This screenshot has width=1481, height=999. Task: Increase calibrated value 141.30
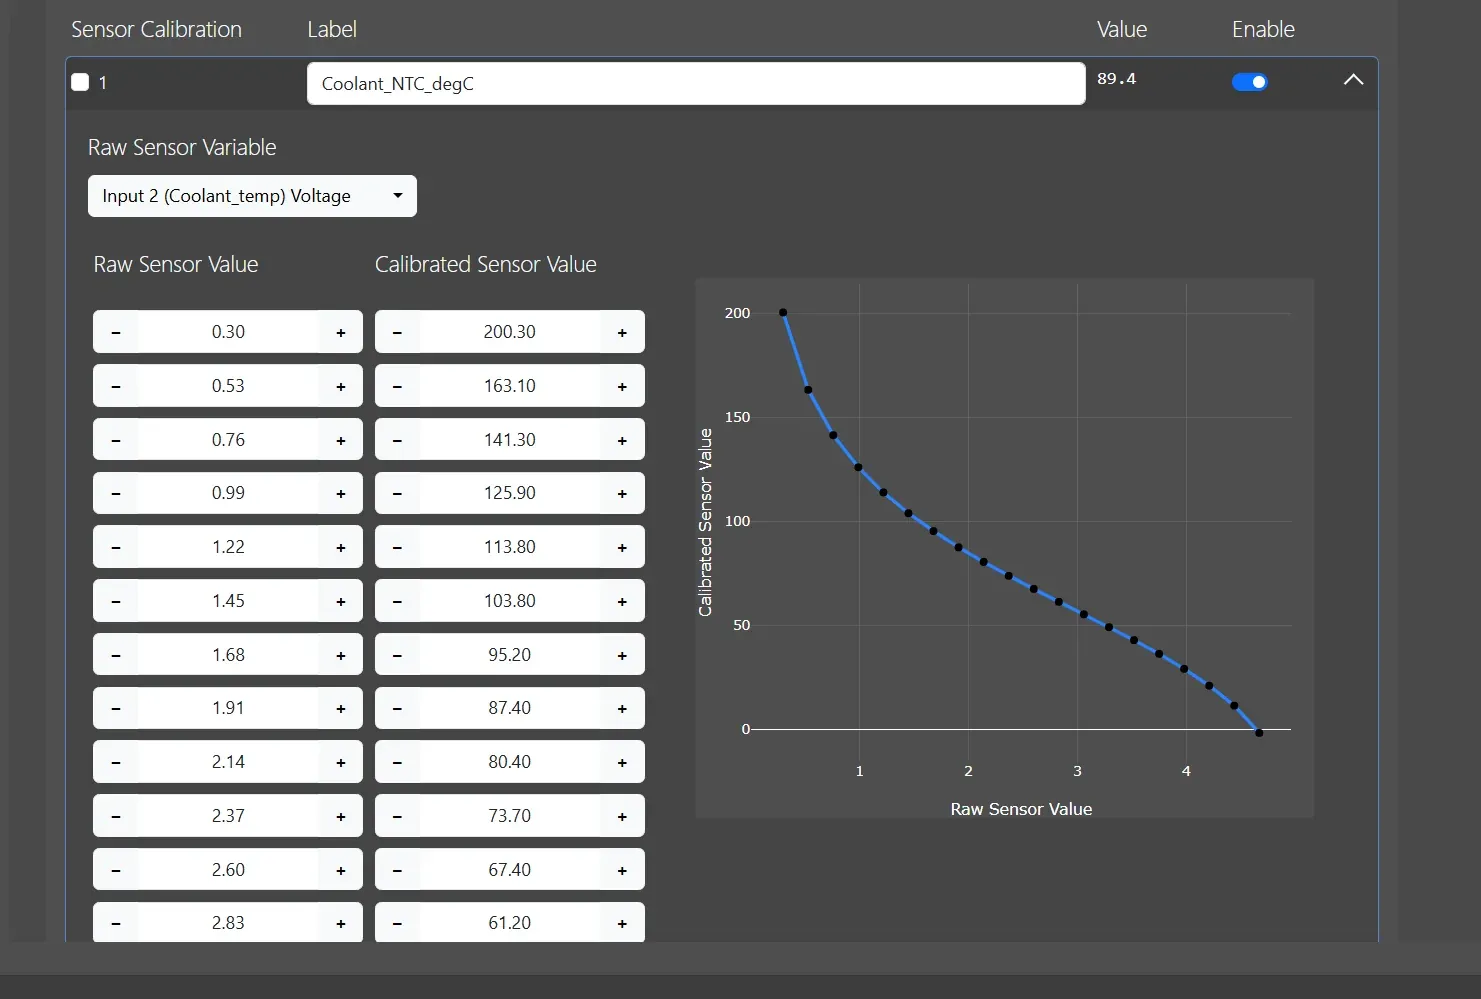point(622,440)
